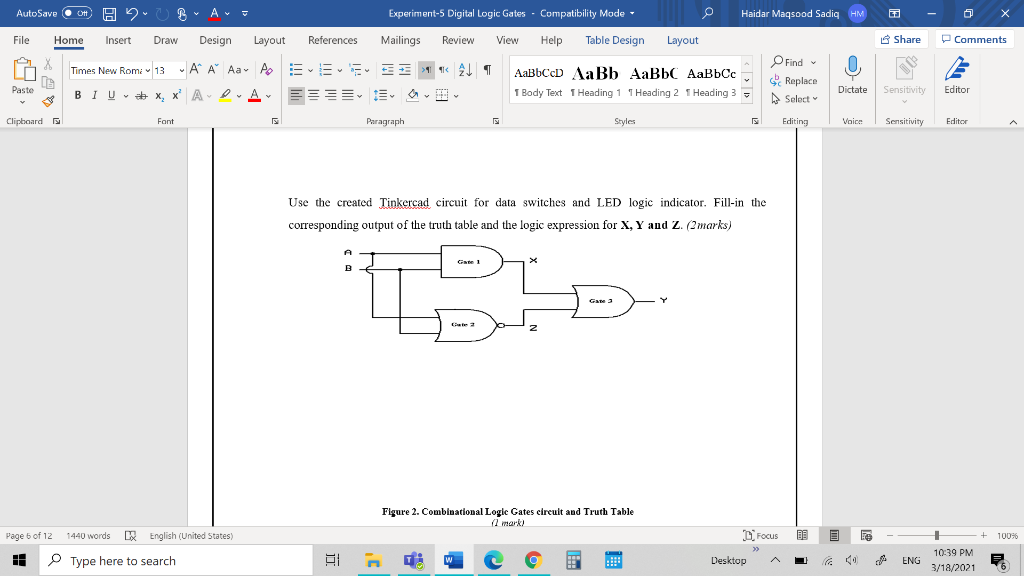Toggle bold formatting
Screen dimensions: 1024x576
click(x=78, y=94)
